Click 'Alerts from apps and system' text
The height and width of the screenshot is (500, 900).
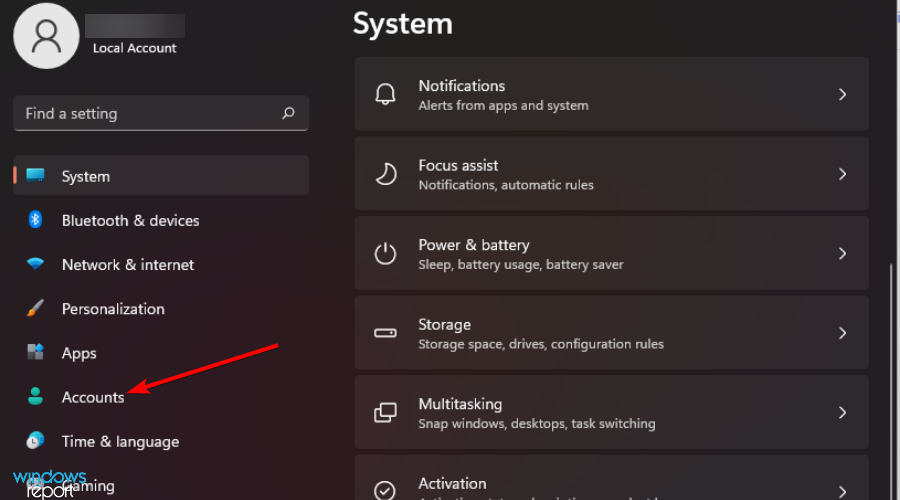(x=503, y=106)
